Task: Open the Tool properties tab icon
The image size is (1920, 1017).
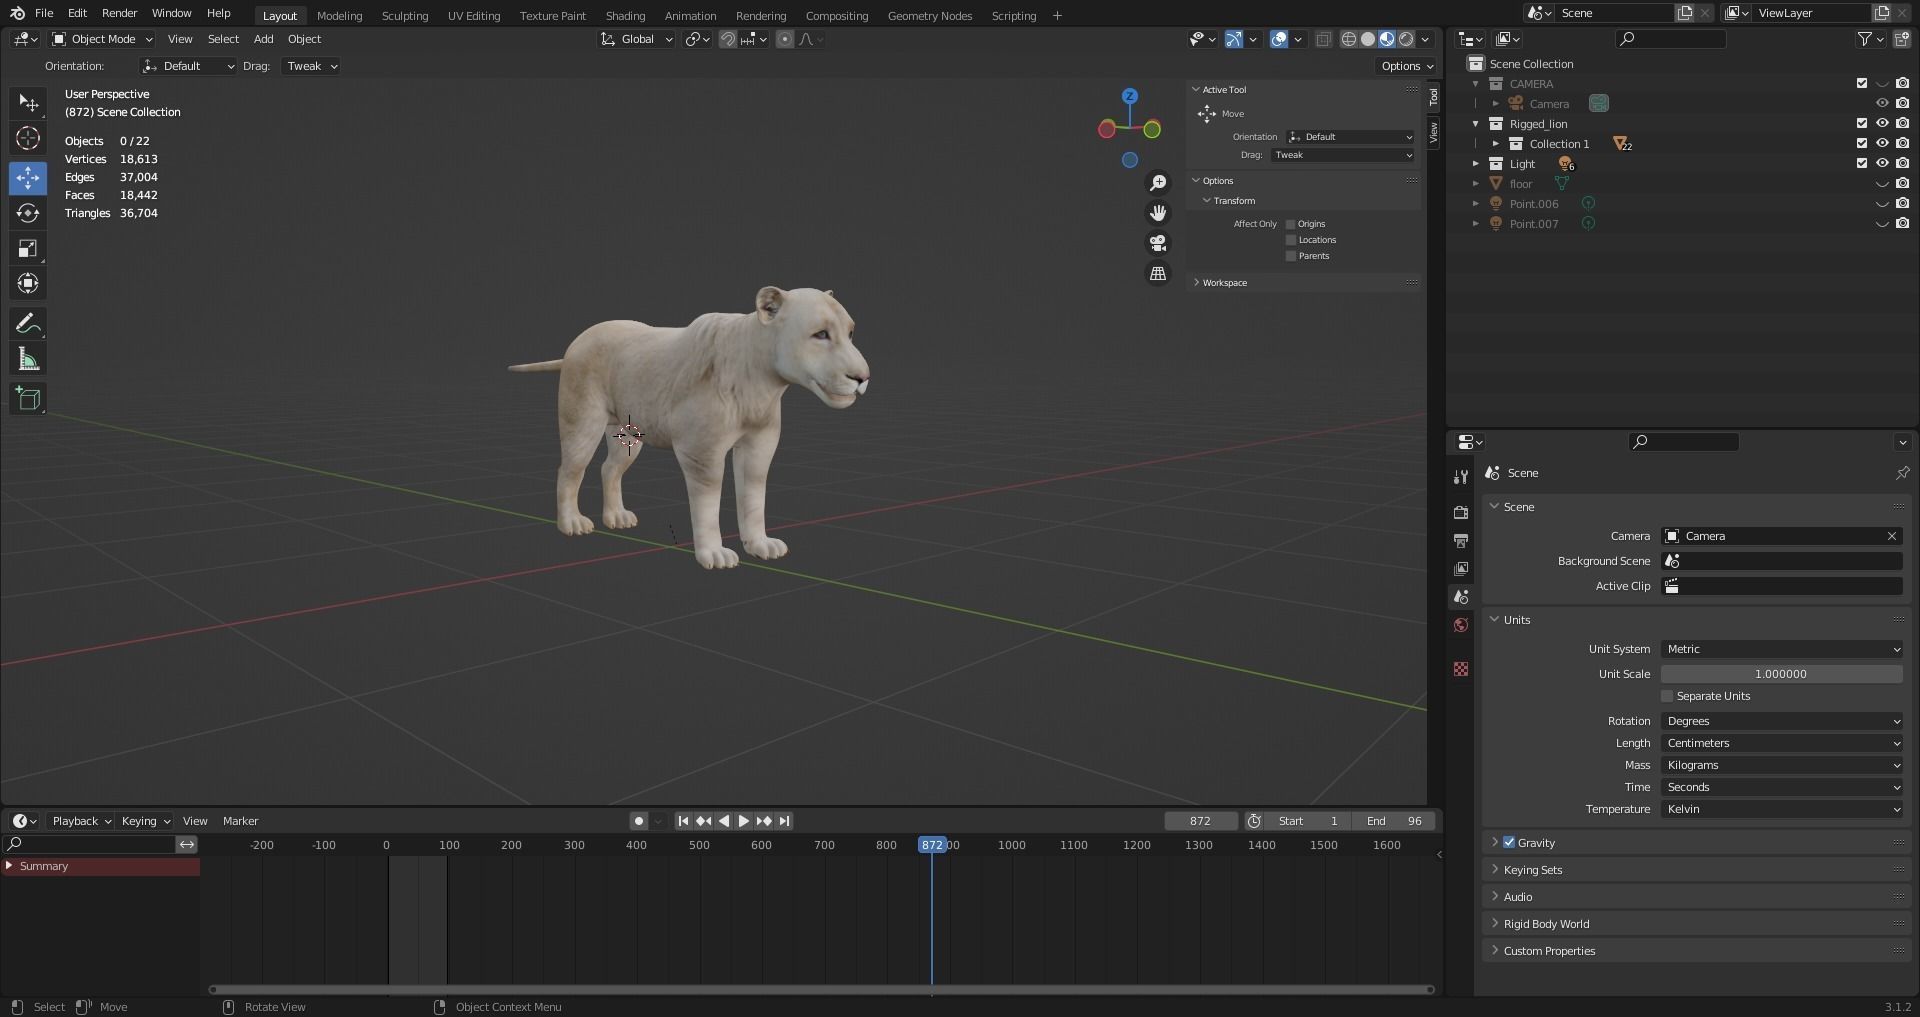Action: pyautogui.click(x=1461, y=477)
